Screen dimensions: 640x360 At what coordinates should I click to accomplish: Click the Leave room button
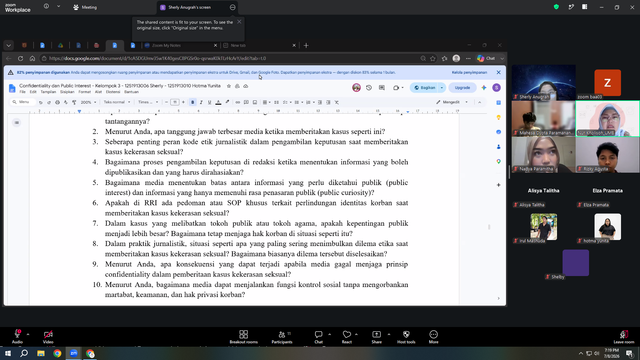624,337
